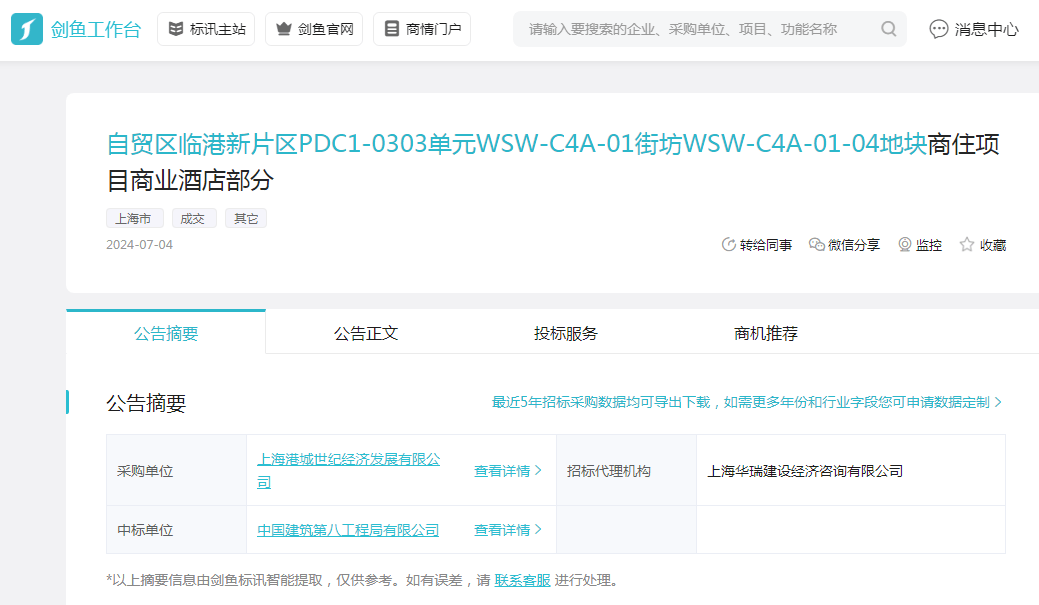Open 商情门户 button
Screen dimensions: 1039x605
422,29
